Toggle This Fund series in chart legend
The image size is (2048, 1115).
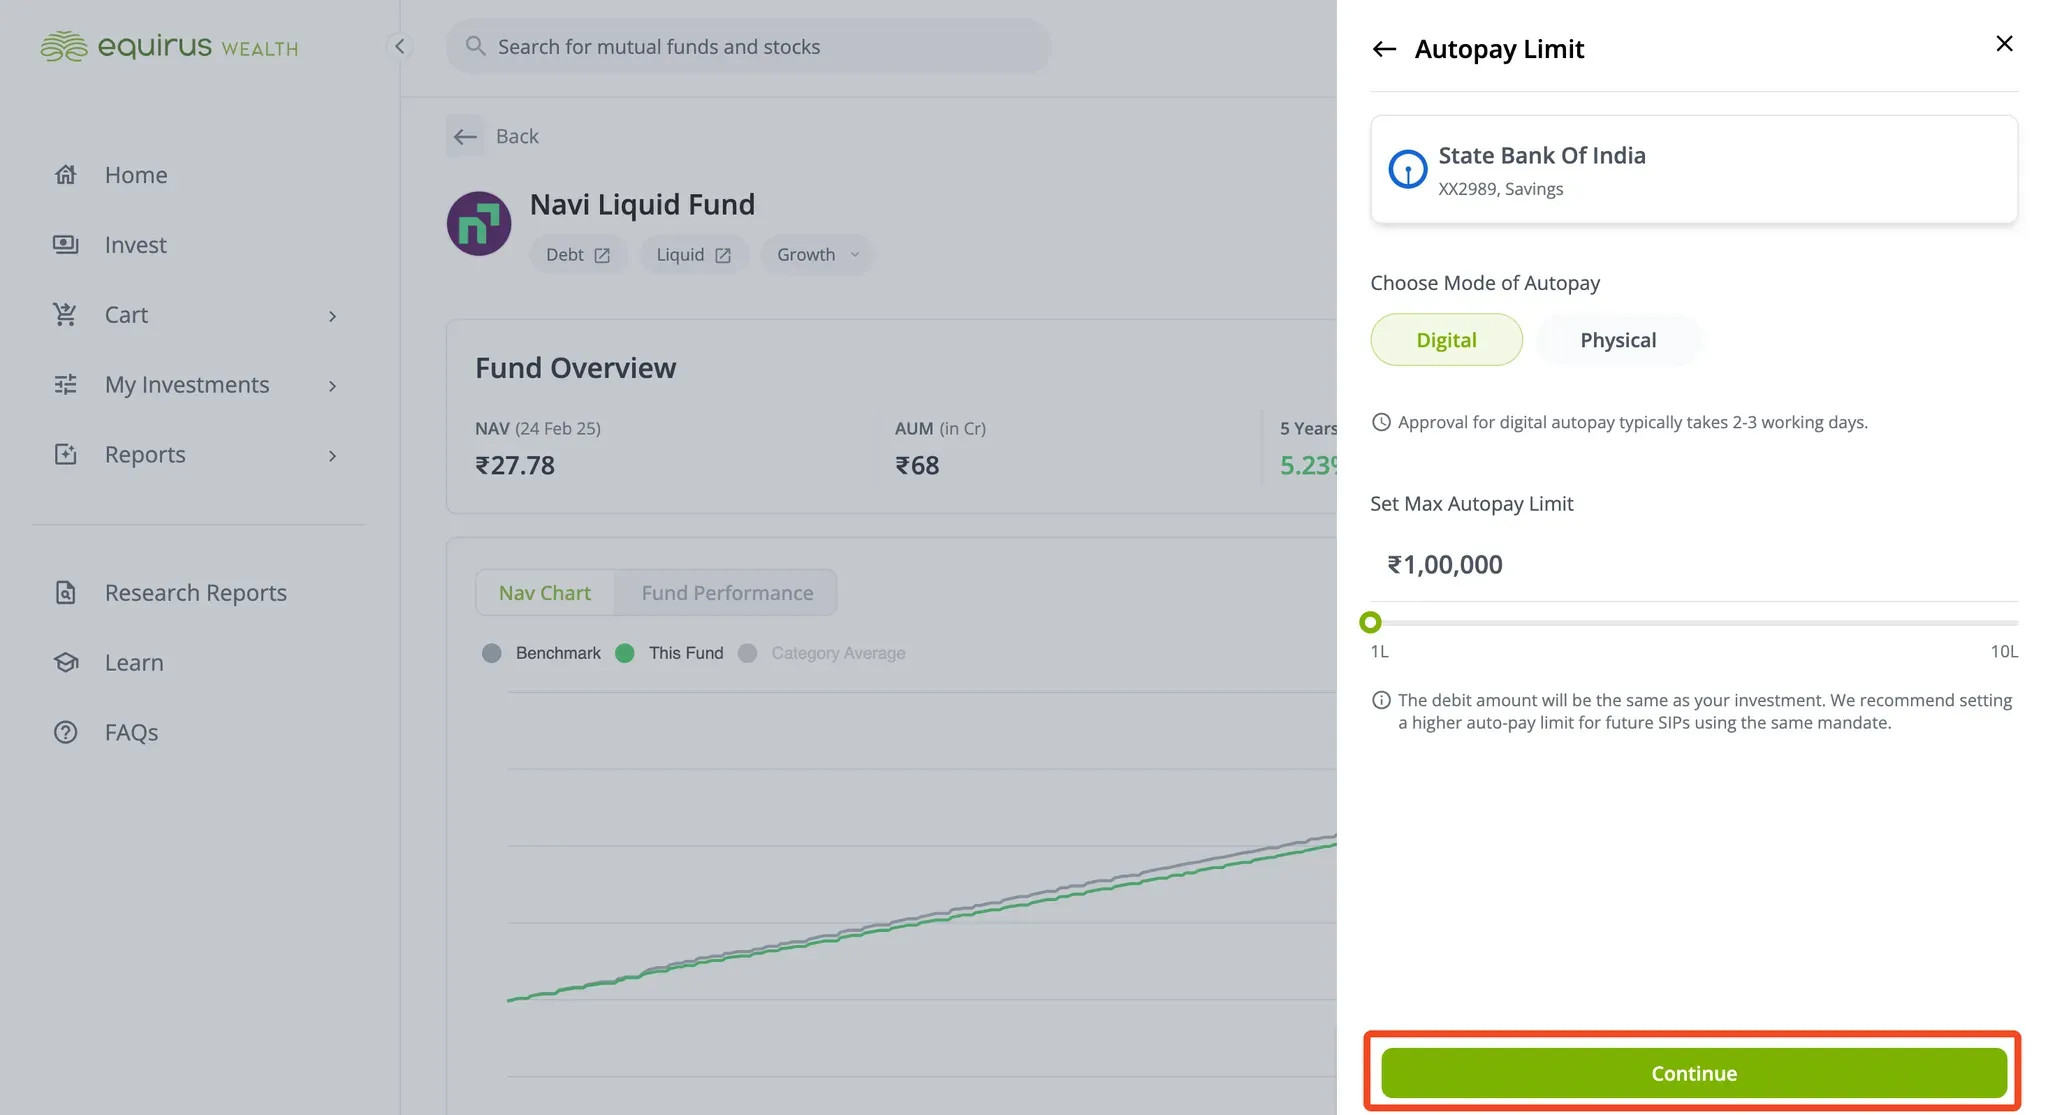[669, 653]
